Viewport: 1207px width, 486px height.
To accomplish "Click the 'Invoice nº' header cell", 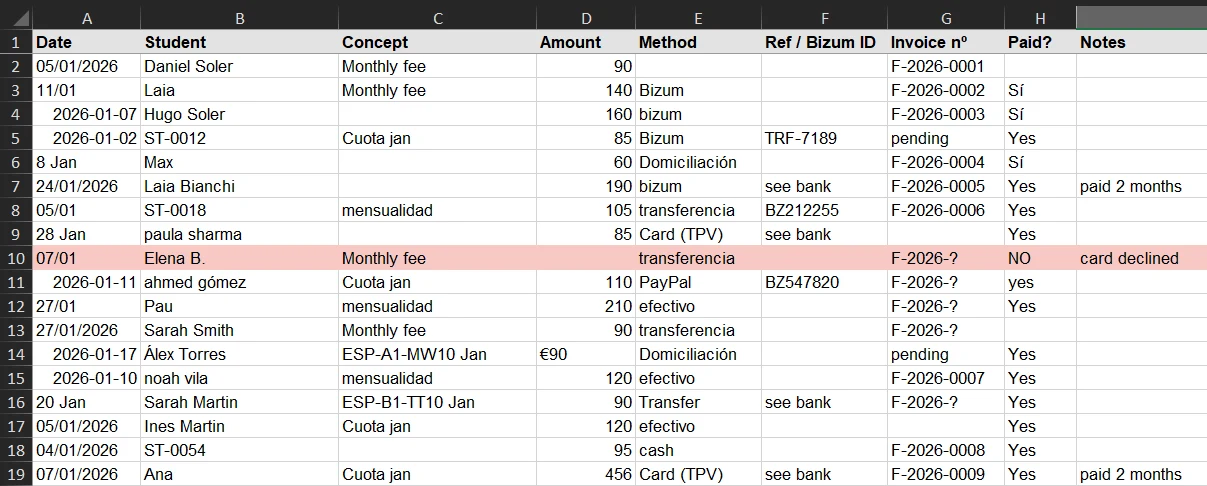I will 946,42.
